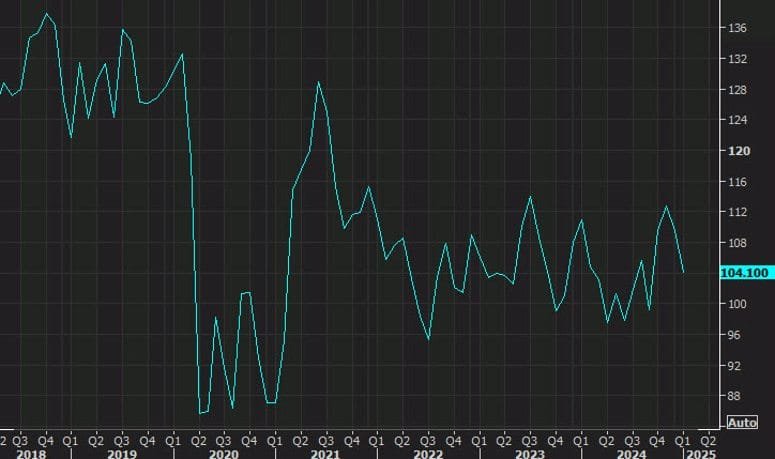Click the bold 120 axis label
Viewport: 775px width, 459px height.
[x=739, y=151]
